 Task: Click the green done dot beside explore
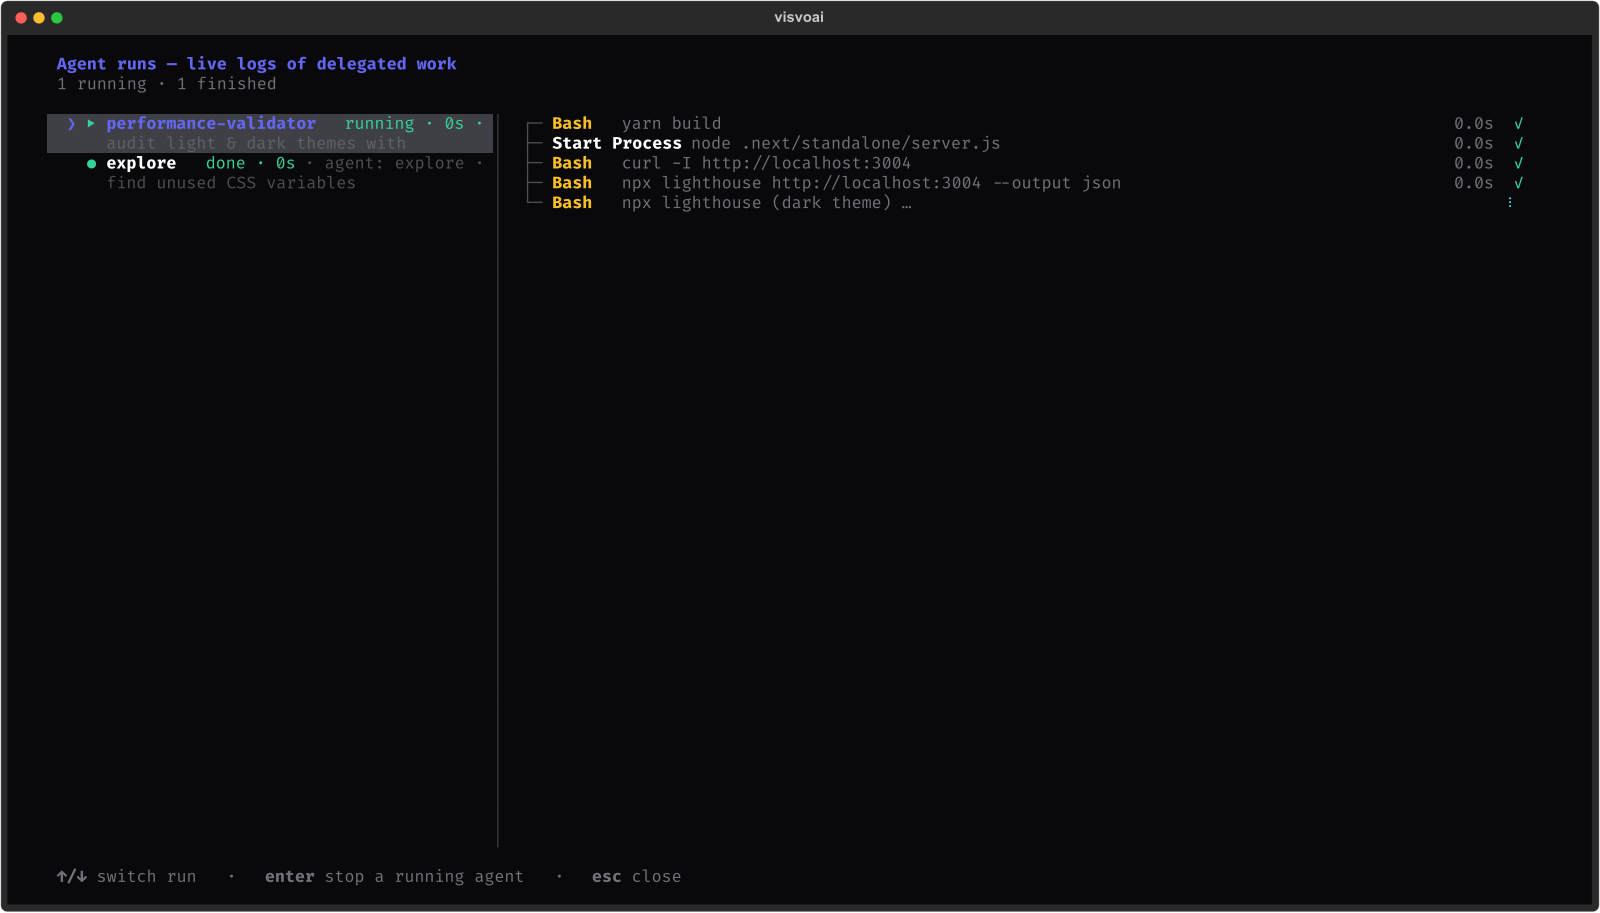tap(91, 164)
